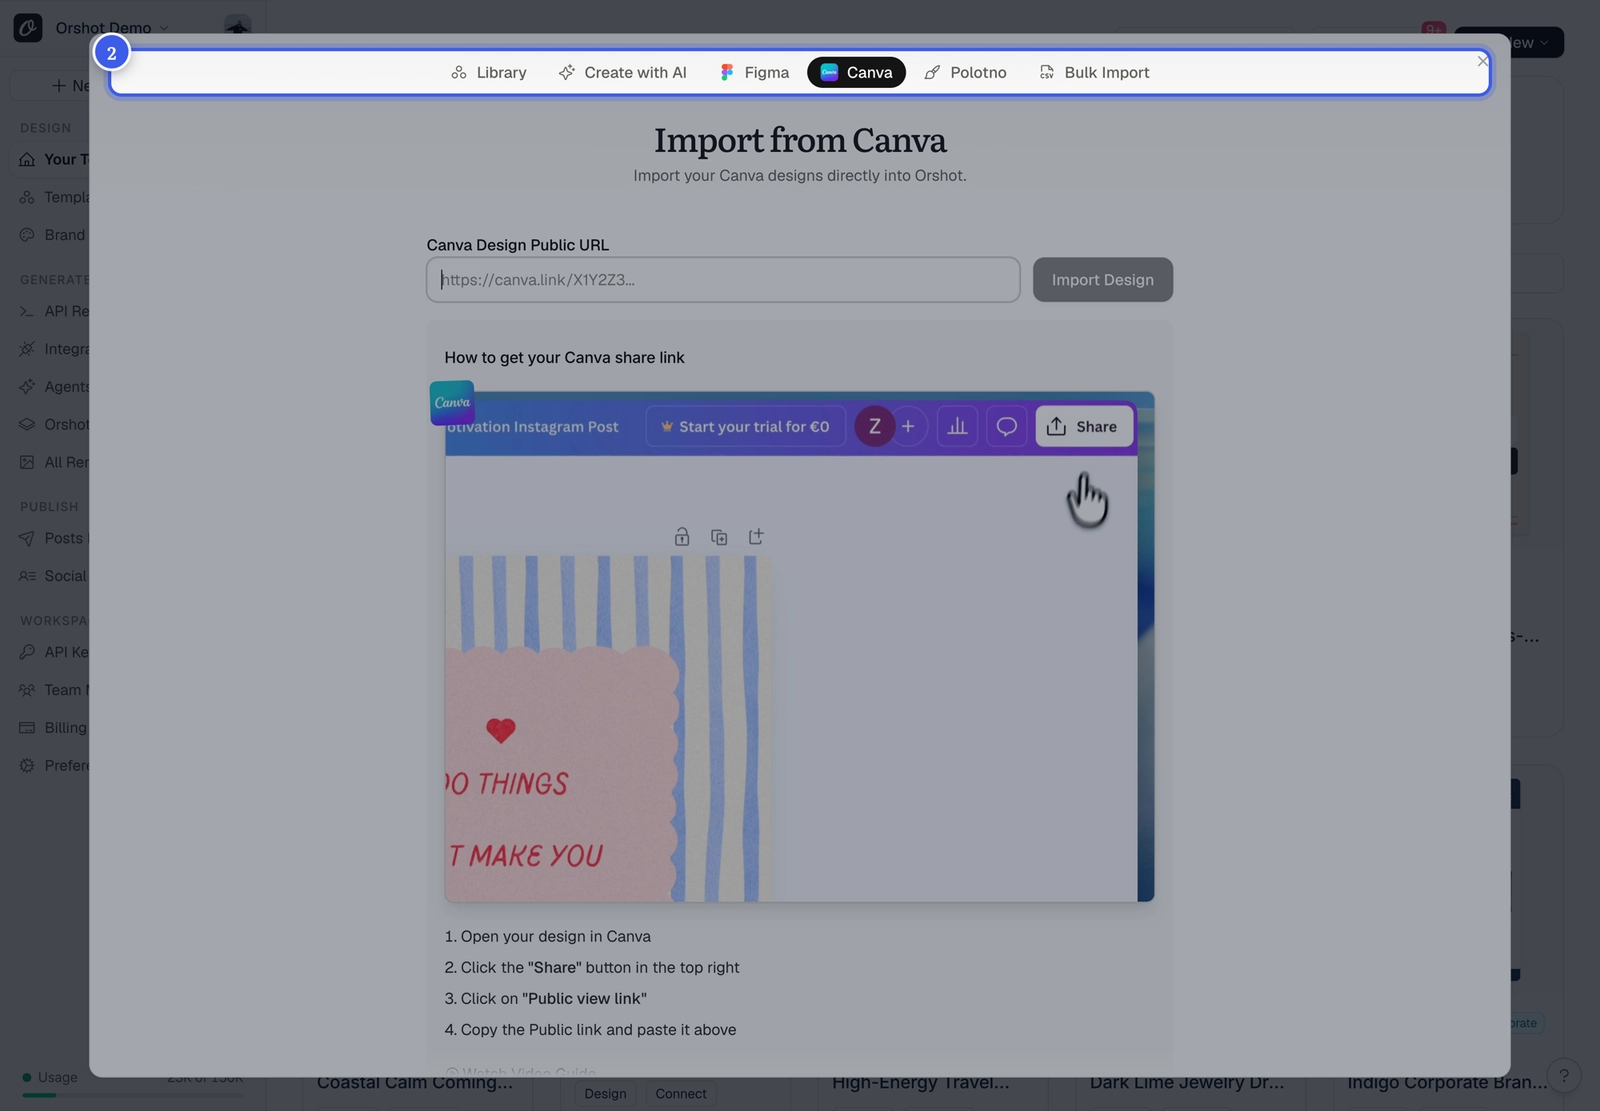This screenshot has height=1111, width=1600.
Task: Click the Integrations plug icon
Action: tap(27, 349)
